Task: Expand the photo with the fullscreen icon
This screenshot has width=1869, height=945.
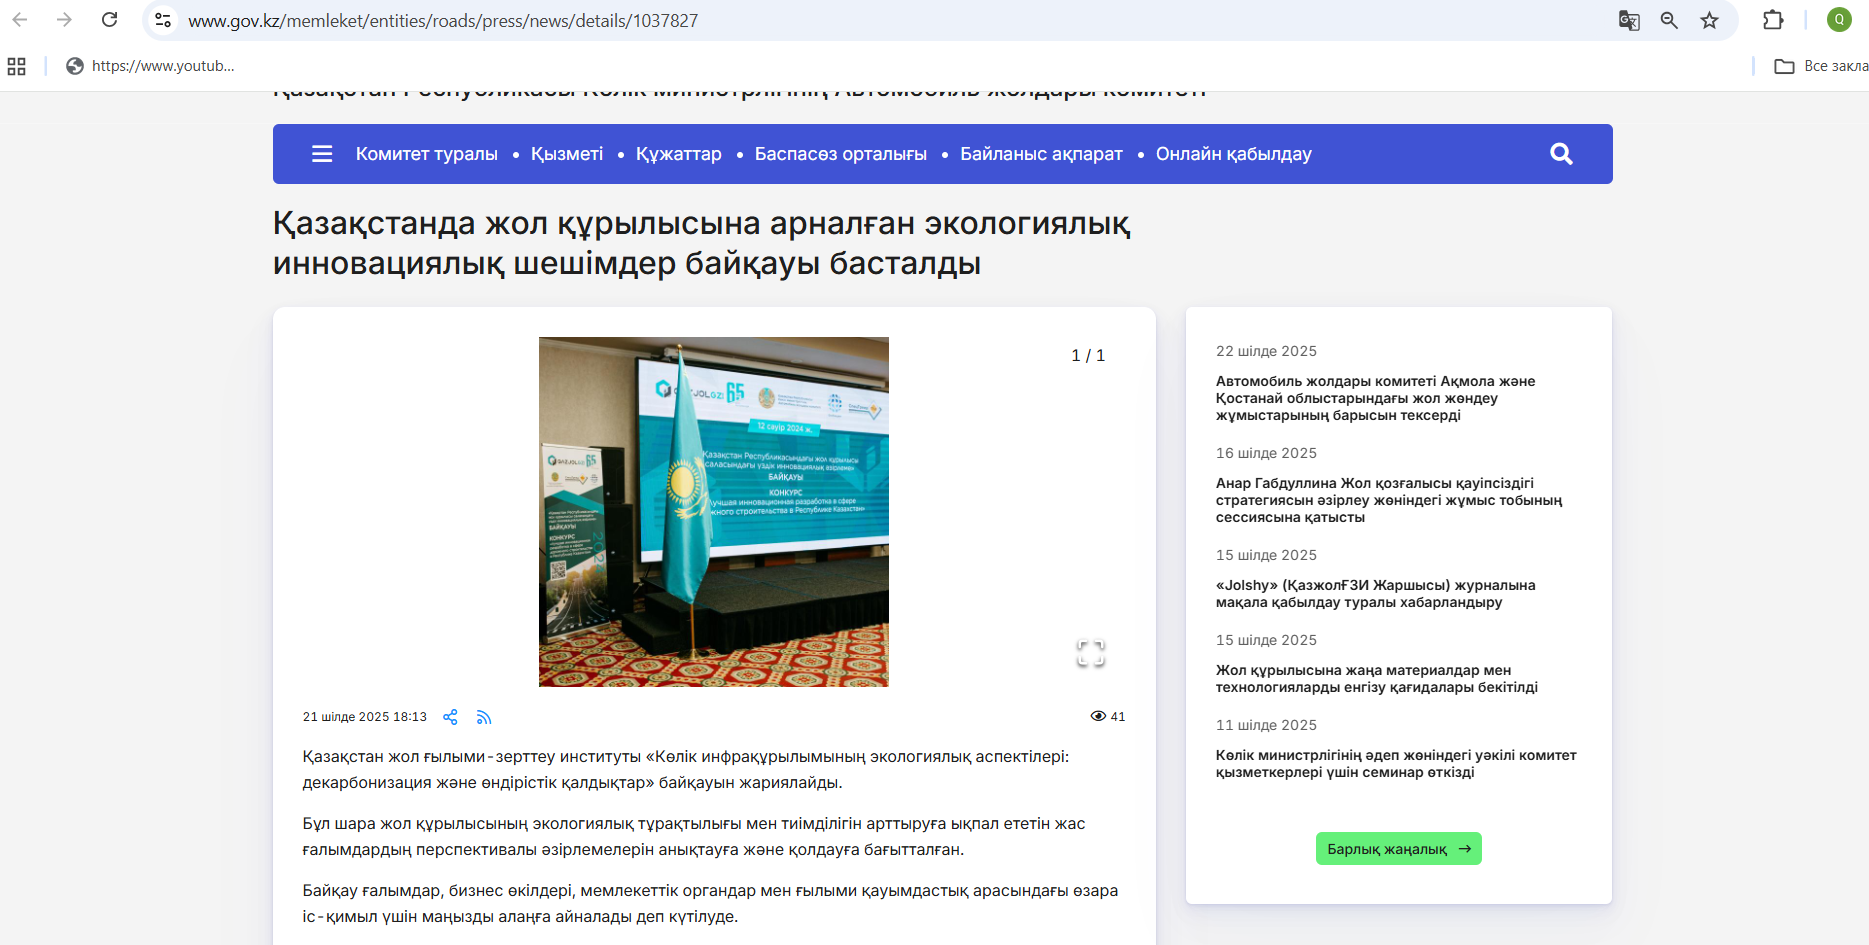Action: pyautogui.click(x=1091, y=653)
